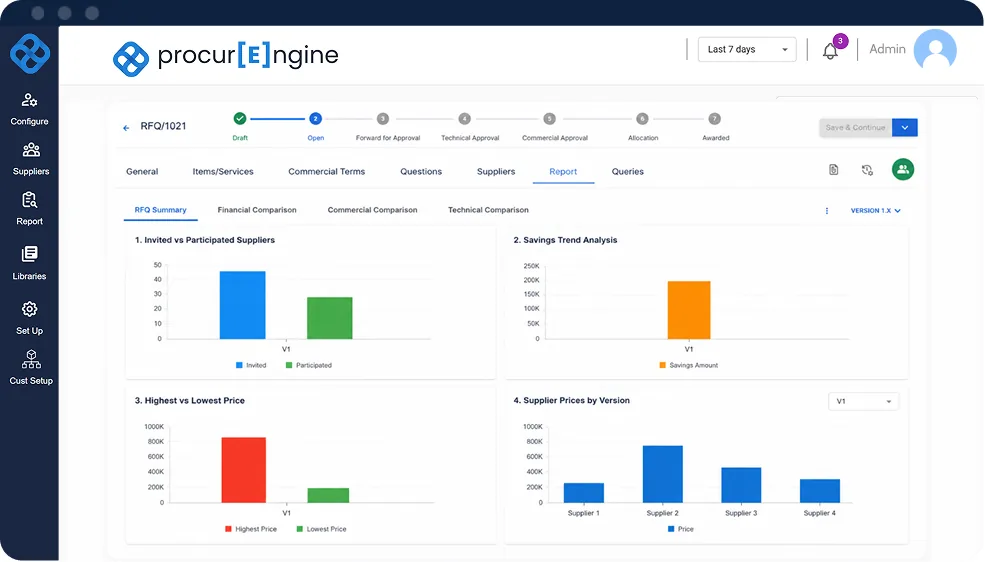This screenshot has width=985, height=562.
Task: Click the orange Savings Amount bar
Action: point(689,310)
